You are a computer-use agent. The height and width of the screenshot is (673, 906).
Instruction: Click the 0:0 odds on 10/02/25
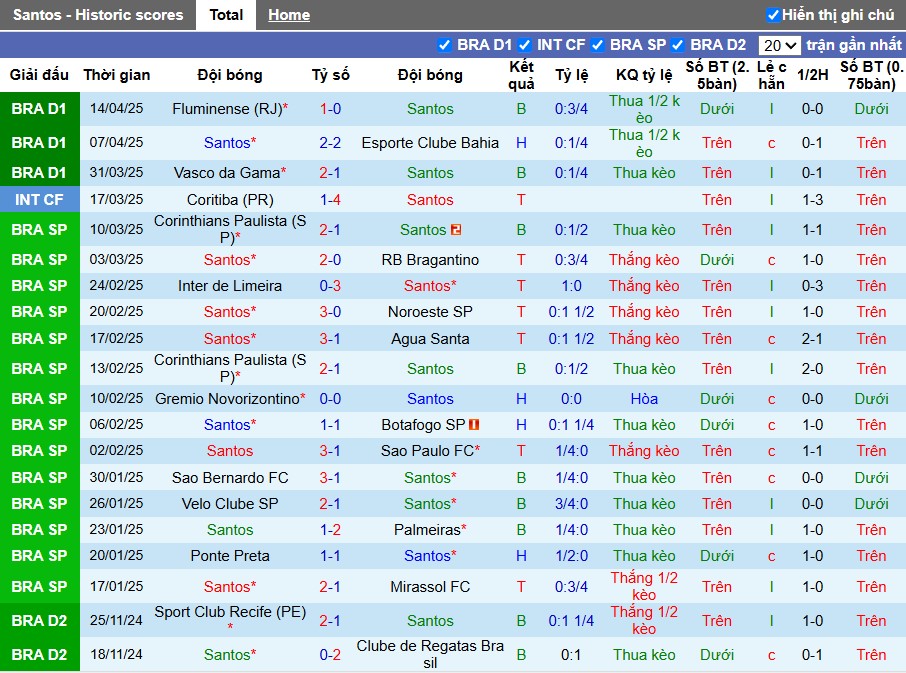[x=571, y=399]
